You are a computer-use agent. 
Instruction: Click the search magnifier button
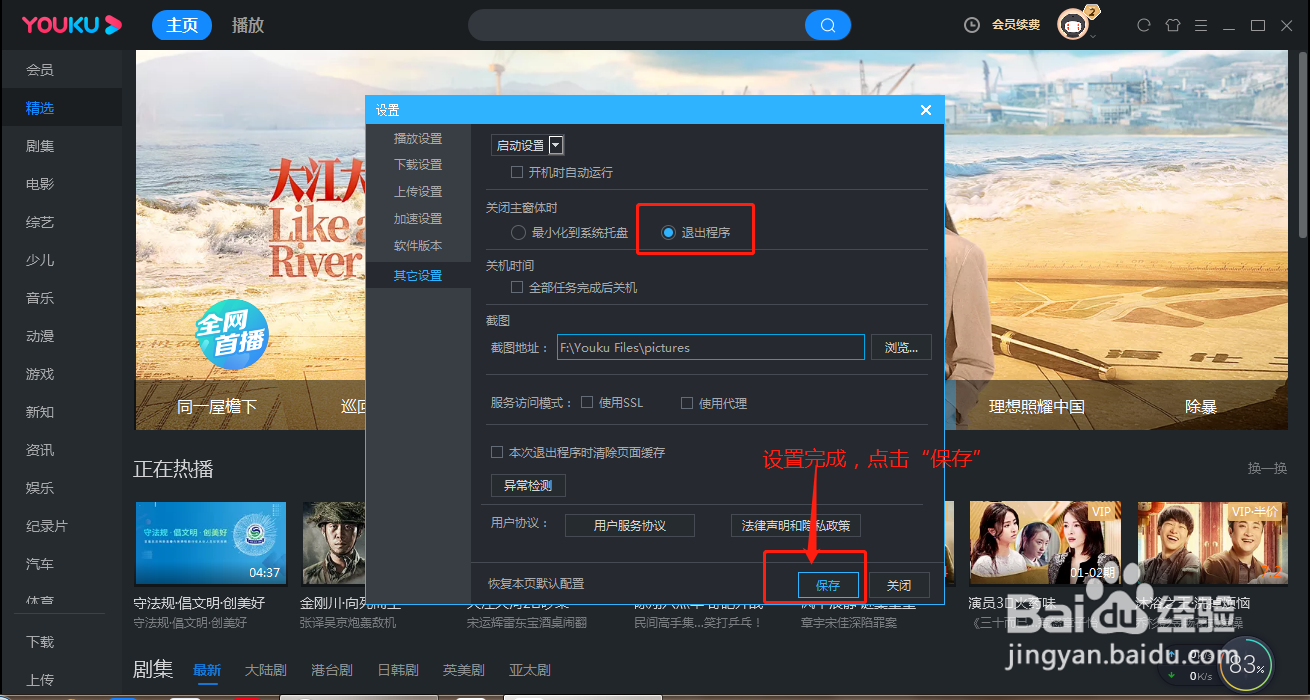(x=828, y=25)
